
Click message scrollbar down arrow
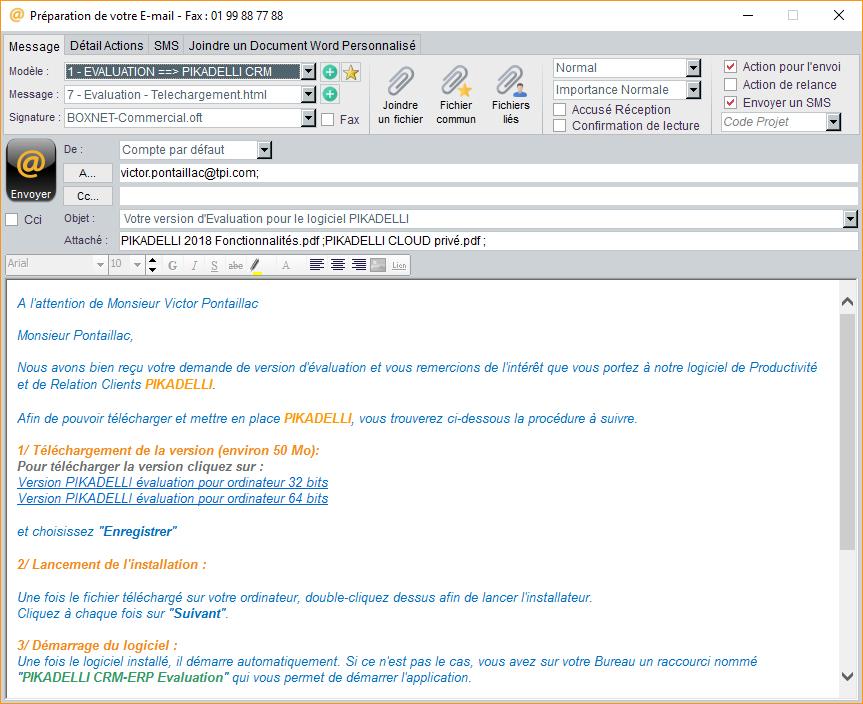[x=848, y=676]
